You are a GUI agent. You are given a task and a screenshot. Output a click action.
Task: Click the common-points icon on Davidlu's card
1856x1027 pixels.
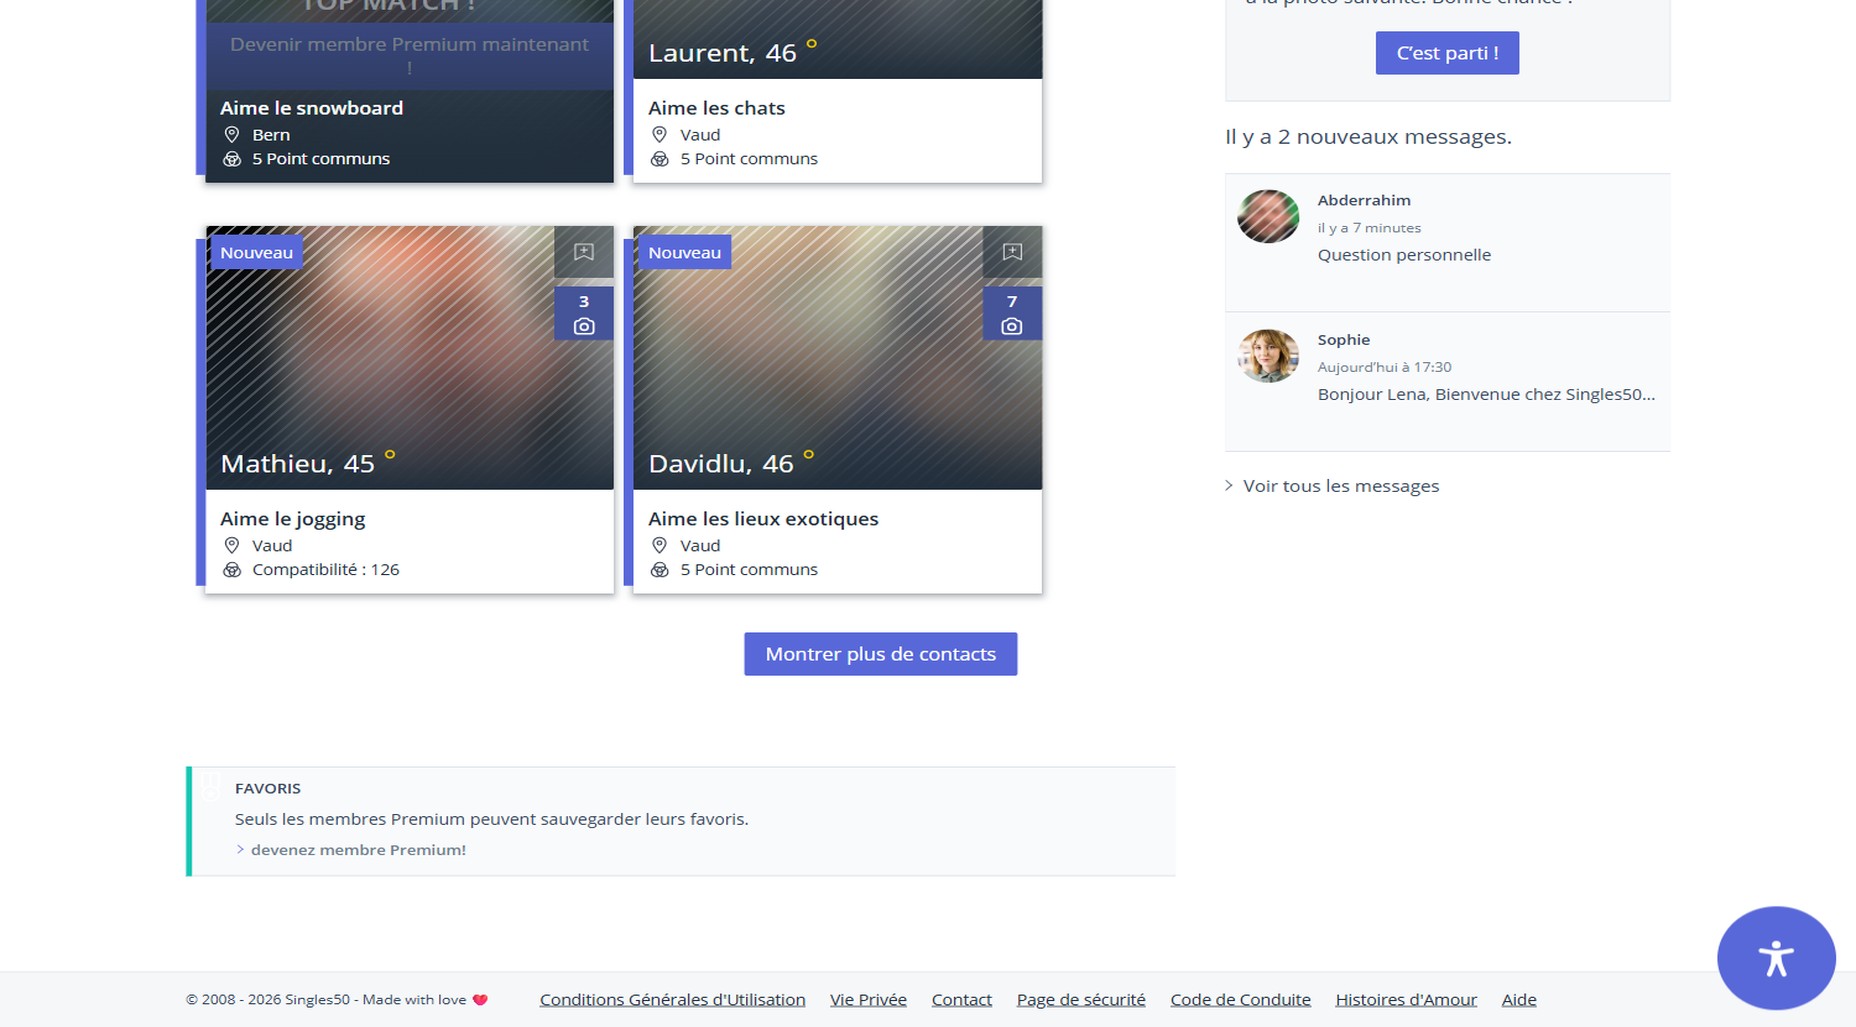(660, 570)
